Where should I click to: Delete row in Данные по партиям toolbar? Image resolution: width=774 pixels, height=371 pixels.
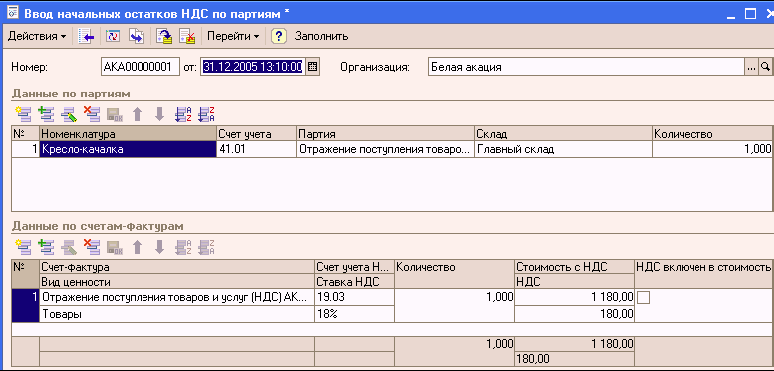point(92,114)
